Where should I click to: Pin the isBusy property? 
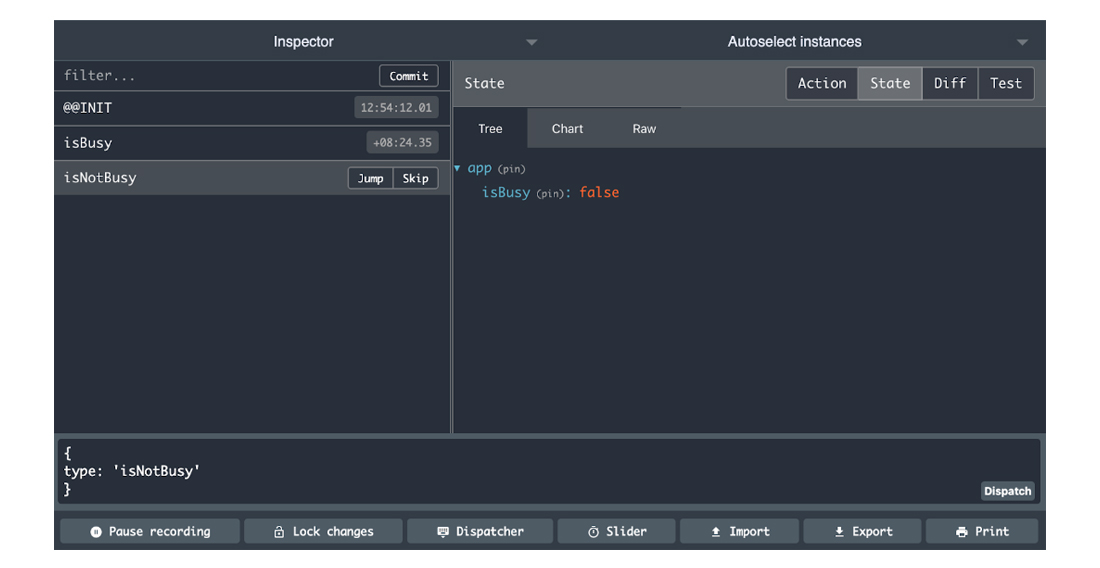point(551,194)
